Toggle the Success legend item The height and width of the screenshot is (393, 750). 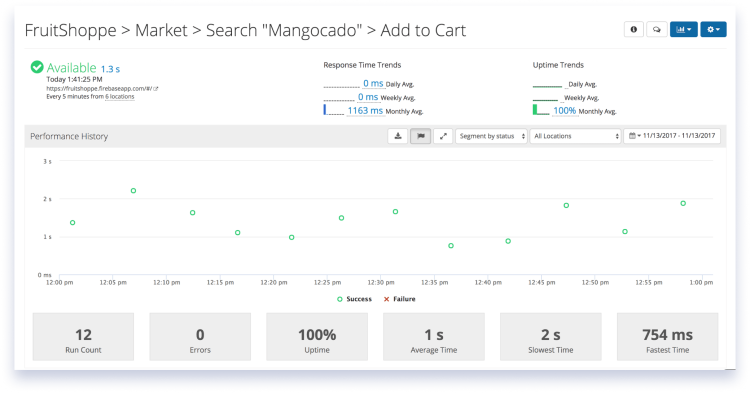tap(354, 299)
